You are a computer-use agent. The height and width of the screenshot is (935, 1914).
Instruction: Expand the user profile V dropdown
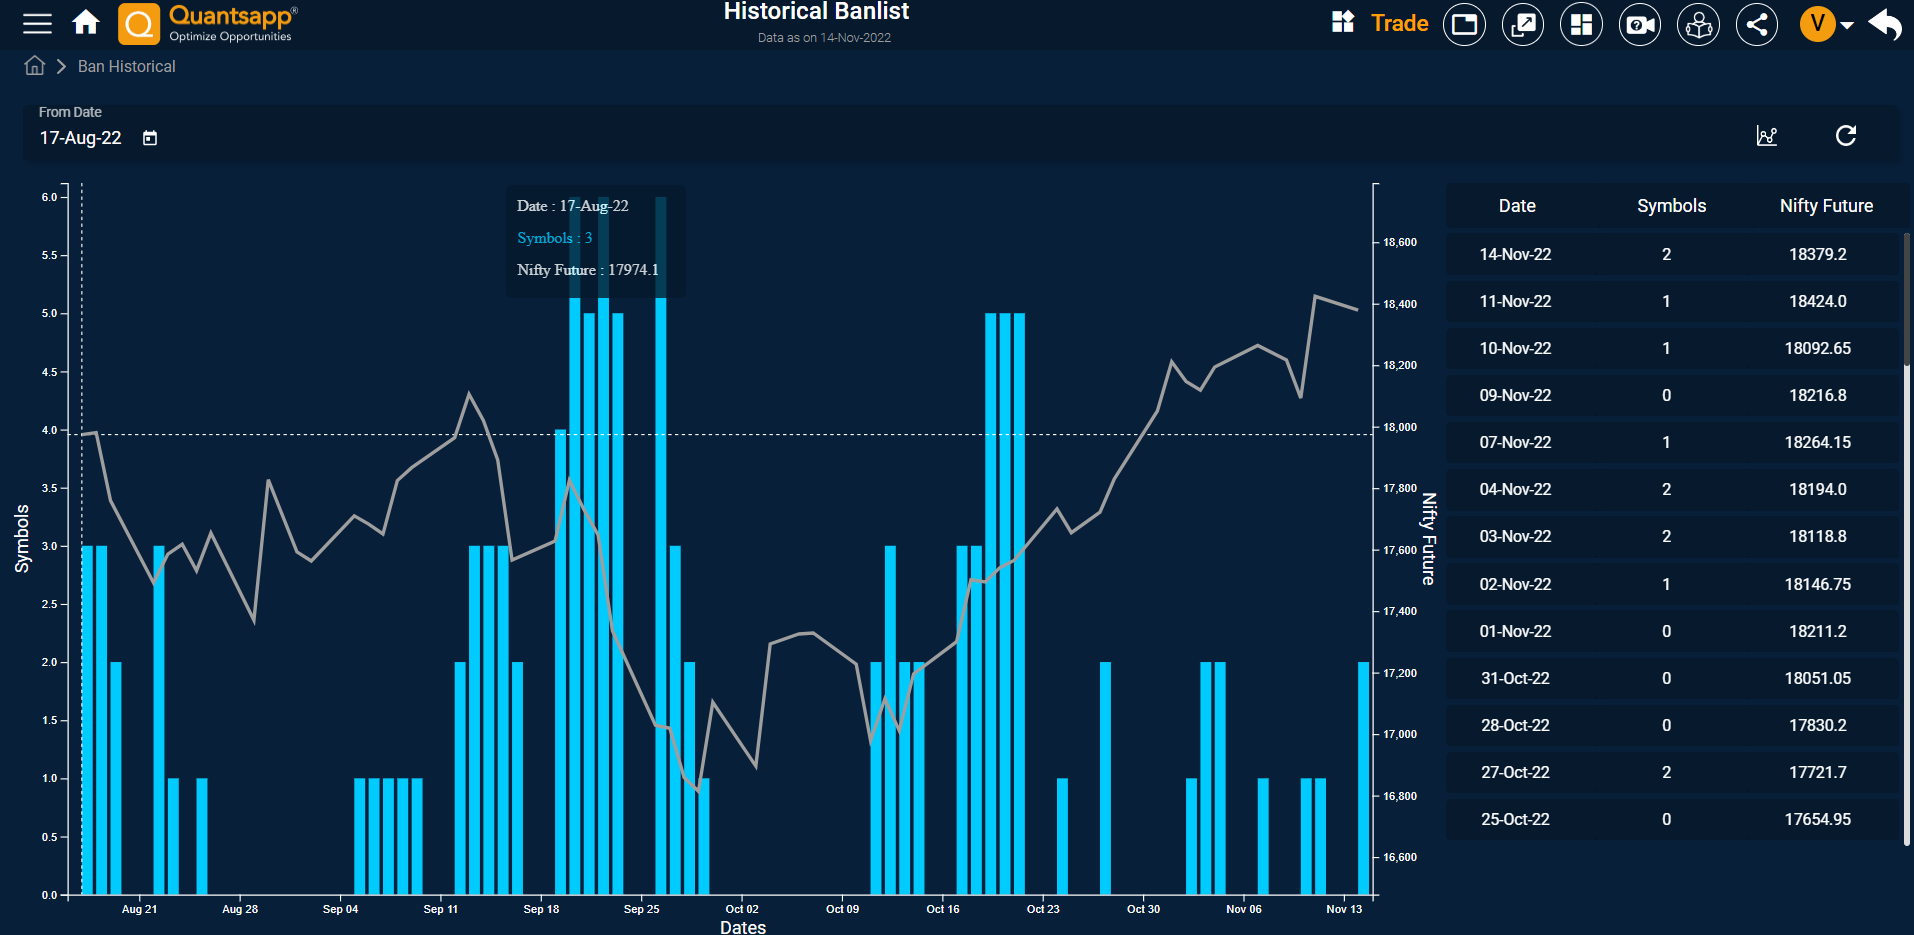[x=1827, y=24]
